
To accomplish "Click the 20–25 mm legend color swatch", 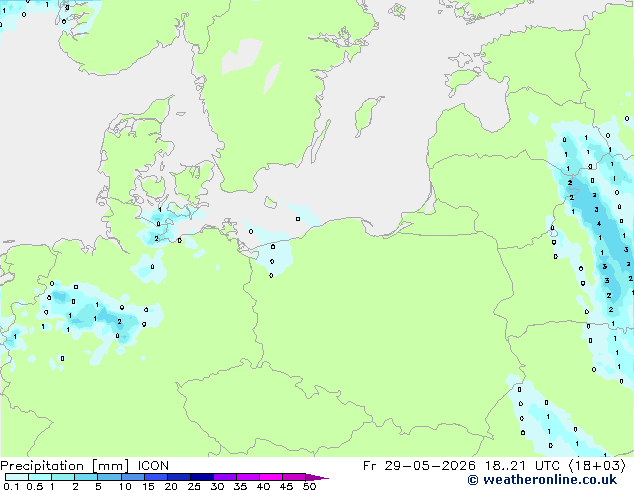I will [179, 477].
